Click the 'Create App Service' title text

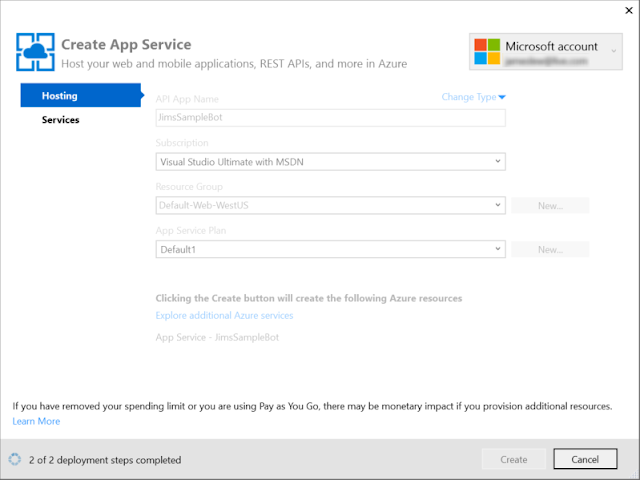126,44
